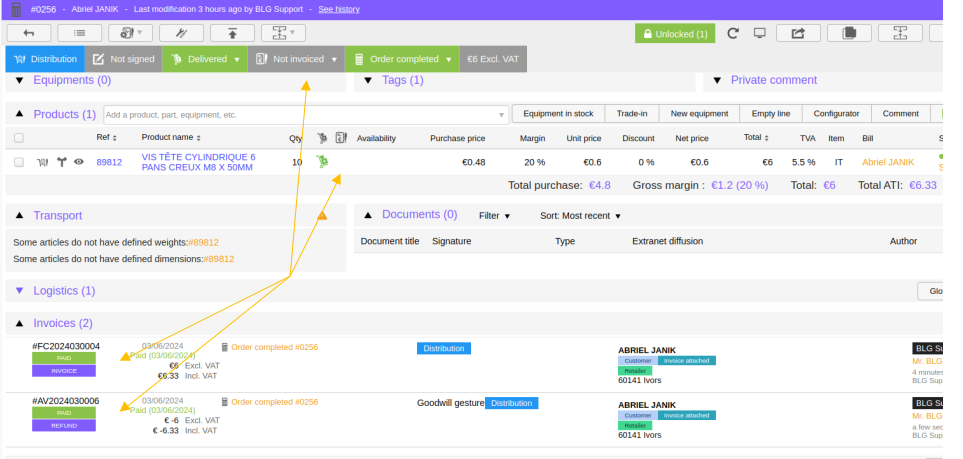Open the #89812 link in weights warning
The height and width of the screenshot is (459, 963).
(203, 243)
